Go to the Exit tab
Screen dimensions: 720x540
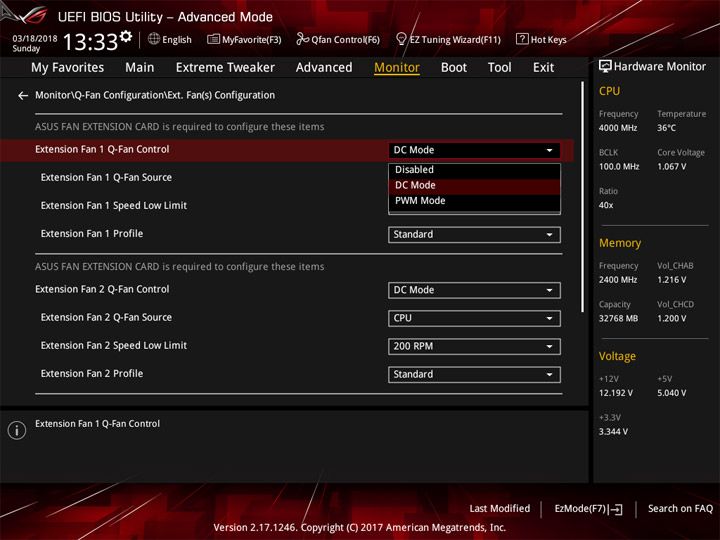coord(543,68)
